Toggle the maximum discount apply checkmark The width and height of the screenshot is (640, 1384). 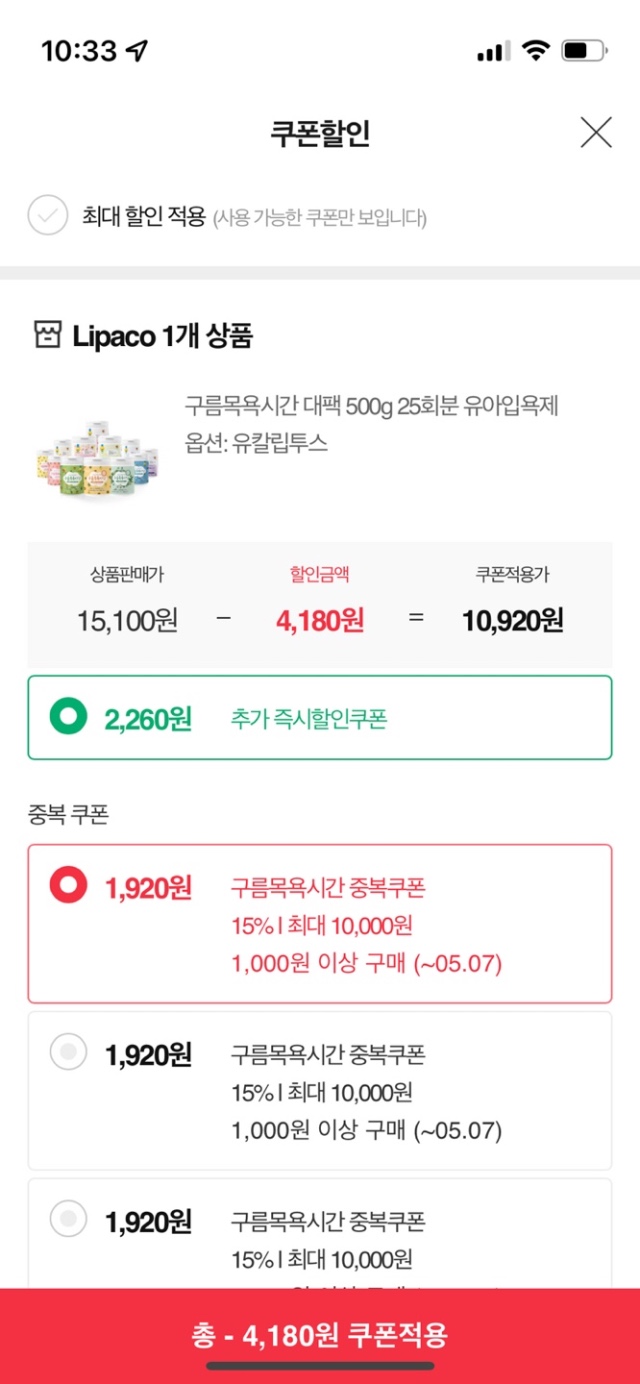[x=48, y=216]
